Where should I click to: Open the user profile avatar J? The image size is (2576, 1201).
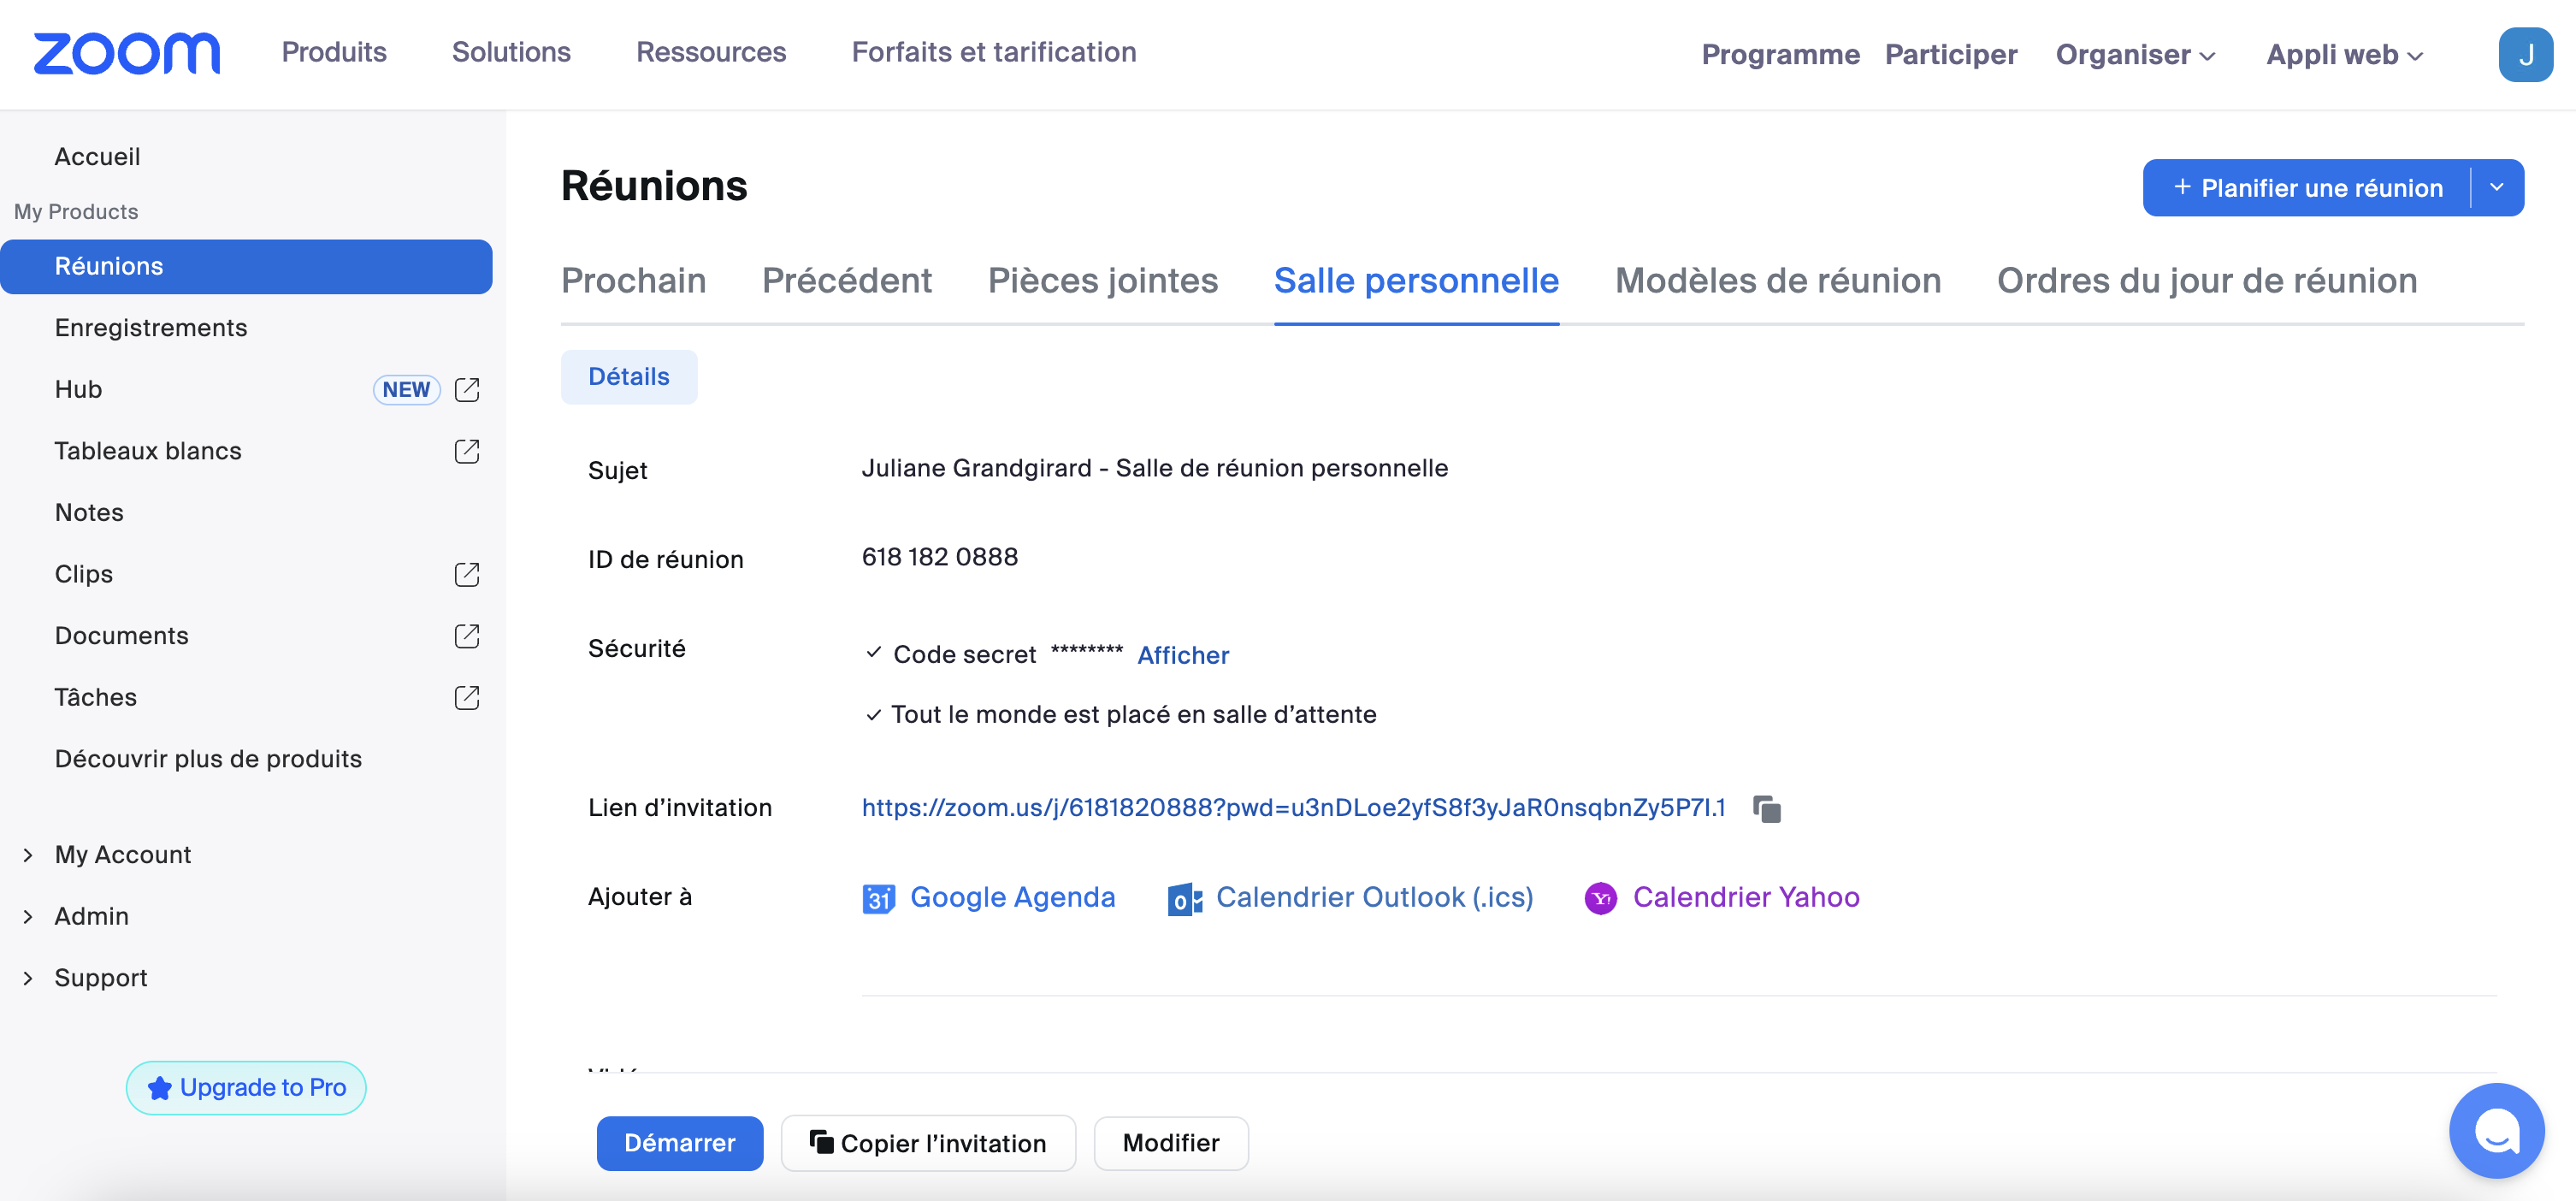pyautogui.click(x=2524, y=54)
